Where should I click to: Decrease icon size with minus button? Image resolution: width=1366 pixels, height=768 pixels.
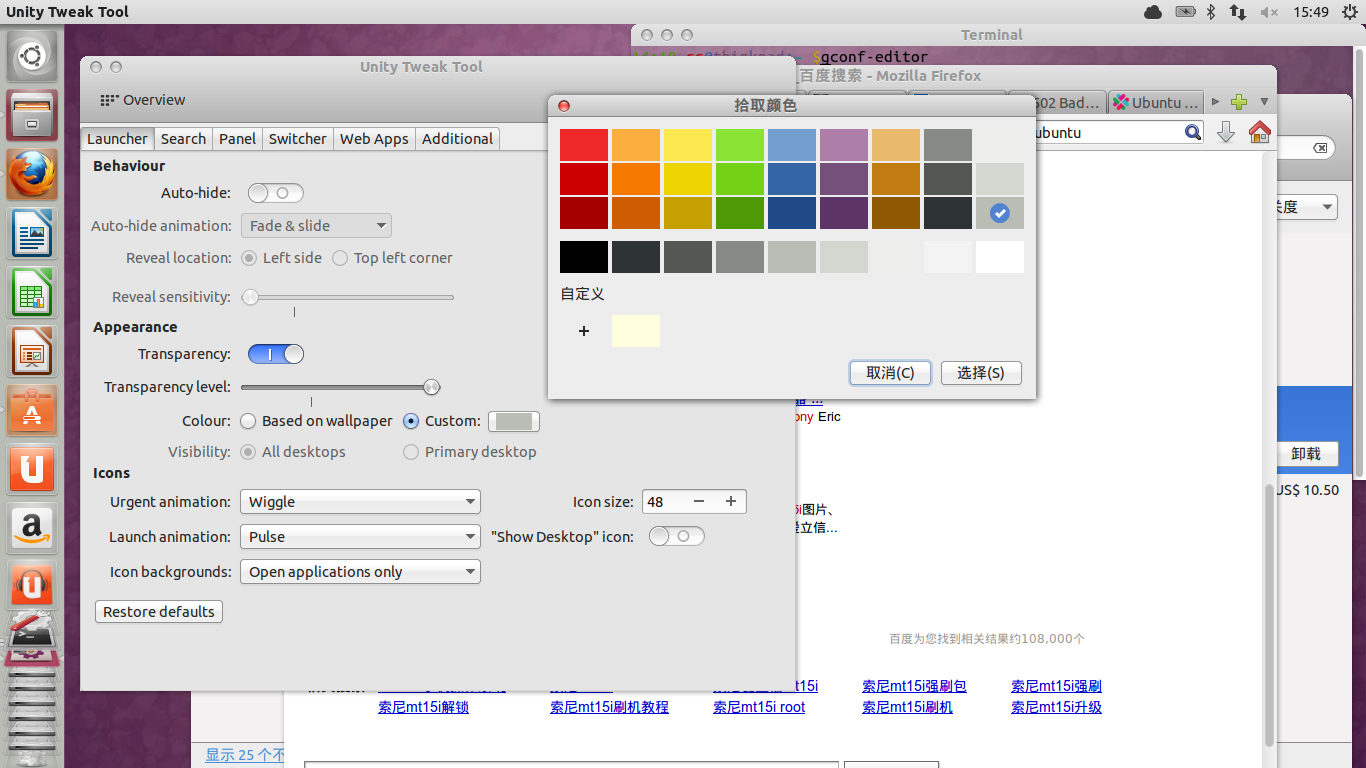699,502
